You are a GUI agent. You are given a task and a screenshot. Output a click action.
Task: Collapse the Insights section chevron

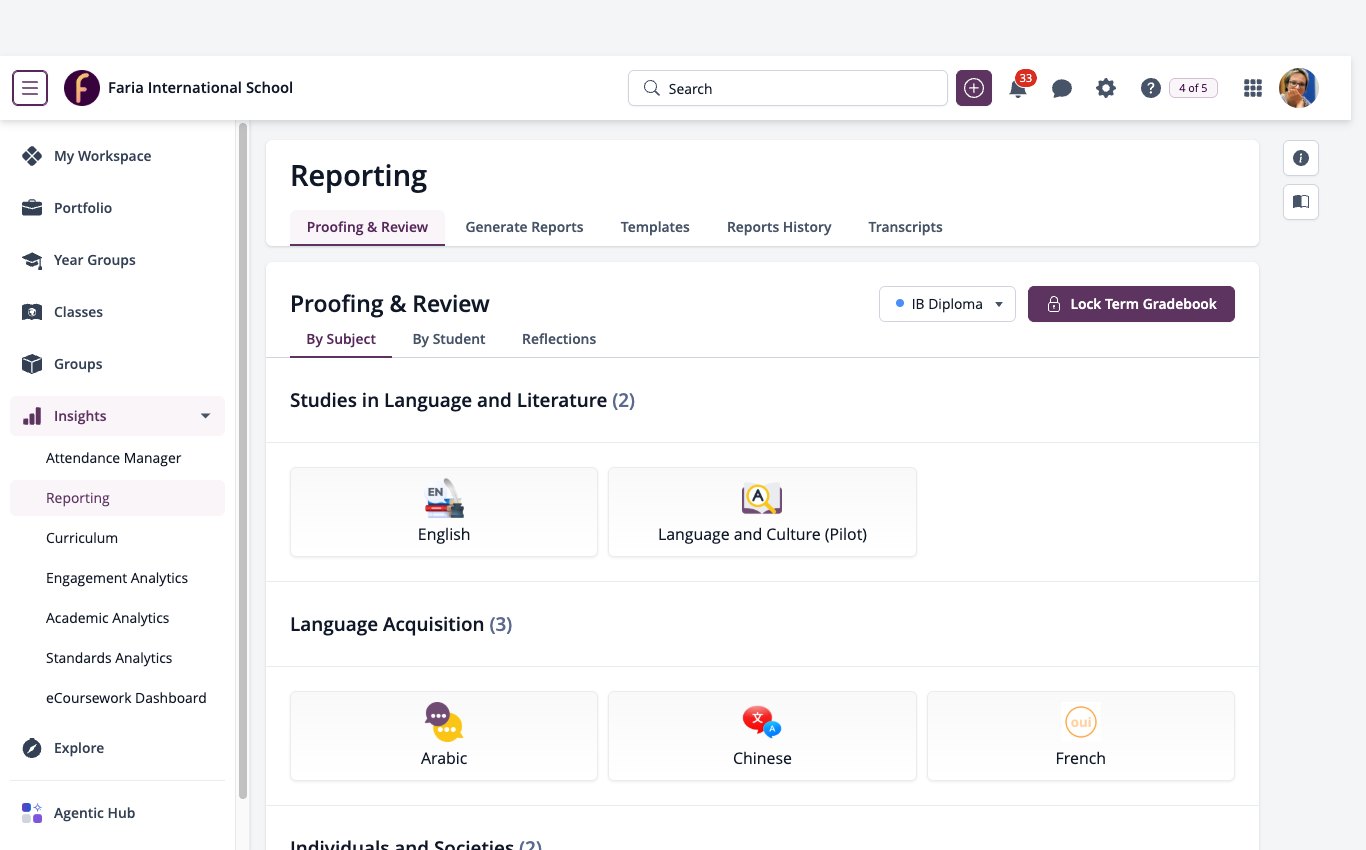tap(206, 416)
